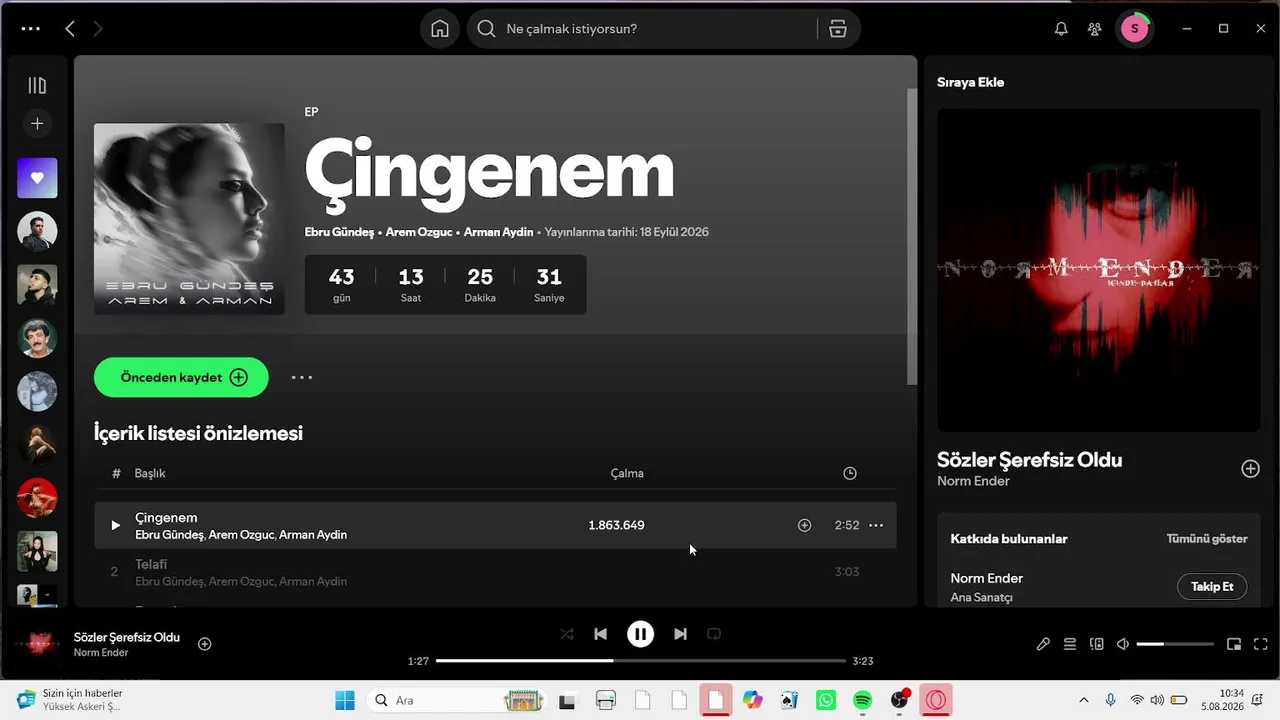Add now-playing track to Liked Songs
The width and height of the screenshot is (1280, 720).
click(204, 644)
